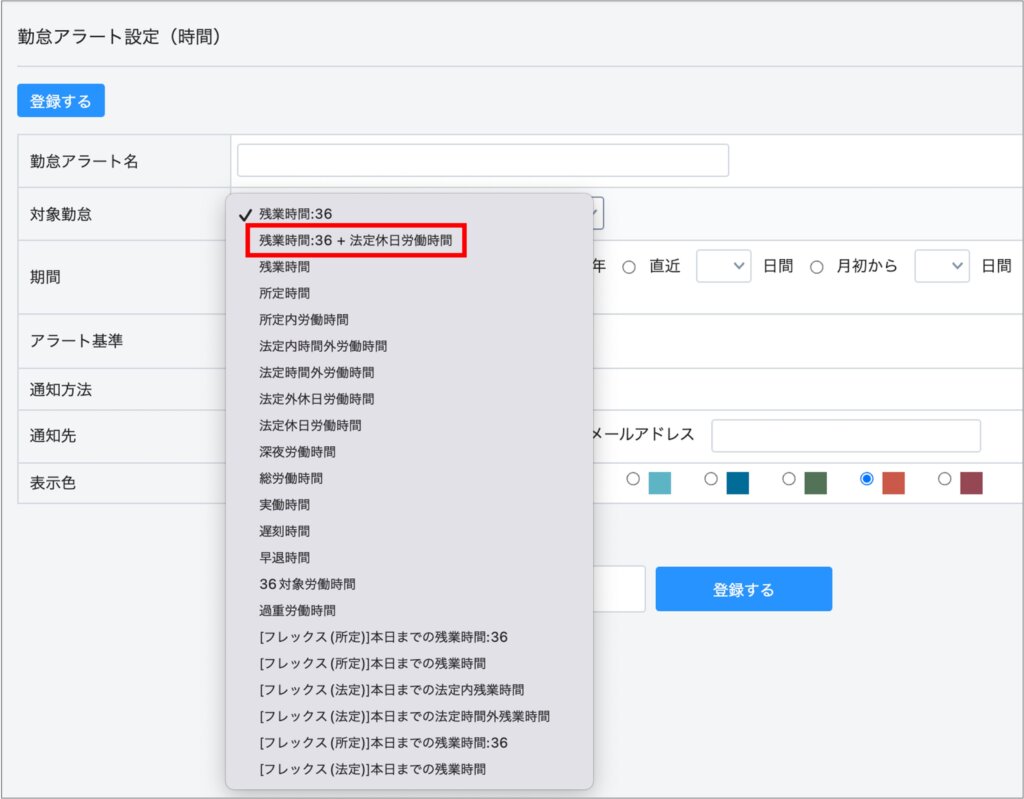The height and width of the screenshot is (799, 1024).
Task: Click the 勤怠アラート名 text input field
Action: coord(483,160)
